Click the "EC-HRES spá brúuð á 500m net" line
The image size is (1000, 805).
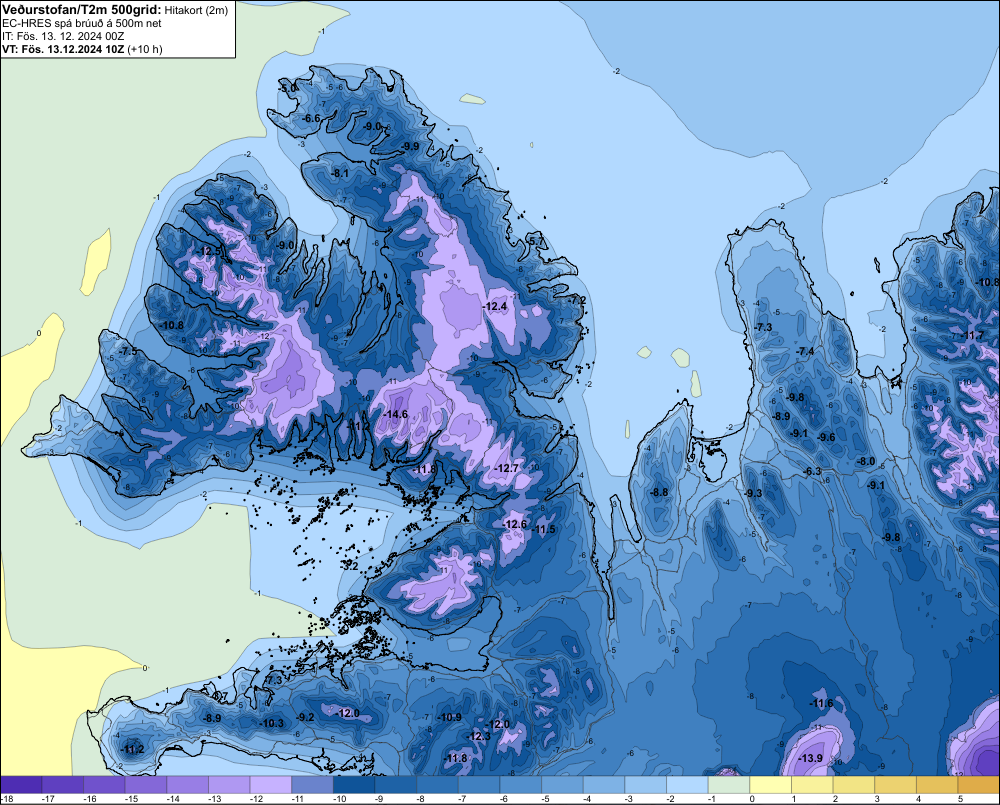[x=81, y=23]
